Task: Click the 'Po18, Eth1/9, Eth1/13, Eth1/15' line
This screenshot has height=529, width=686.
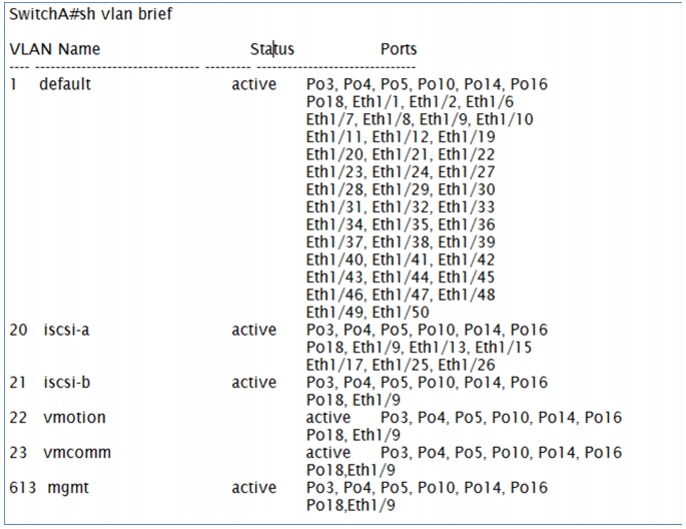Action: pyautogui.click(x=419, y=347)
